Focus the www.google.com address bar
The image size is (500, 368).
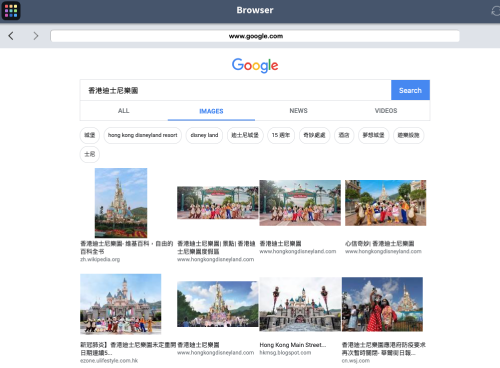click(255, 36)
